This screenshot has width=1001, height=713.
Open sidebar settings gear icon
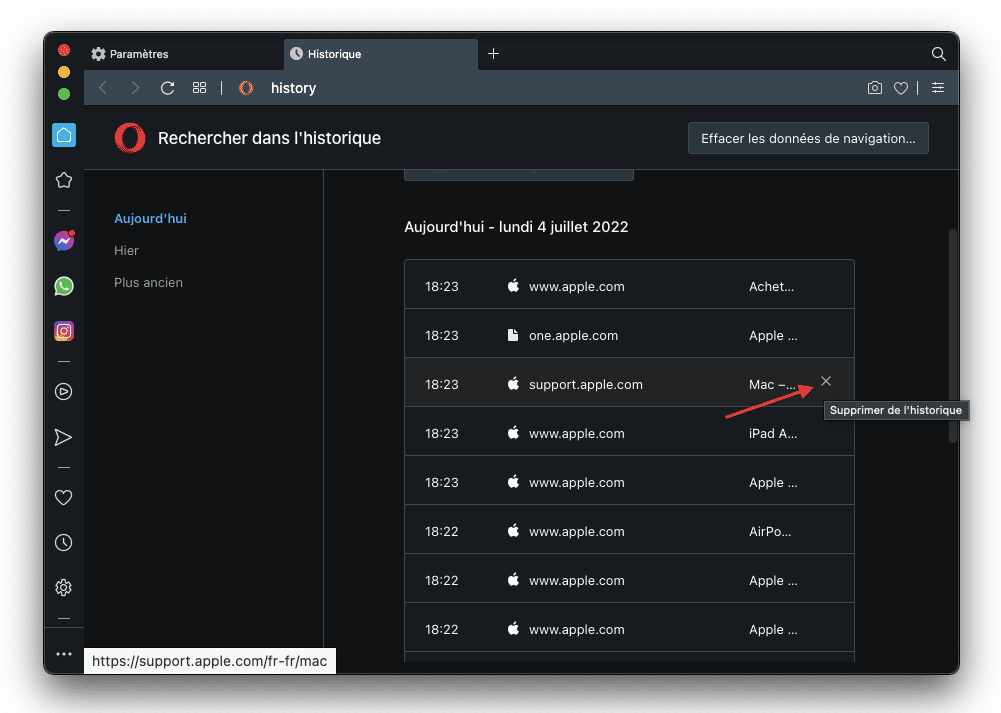pos(64,587)
